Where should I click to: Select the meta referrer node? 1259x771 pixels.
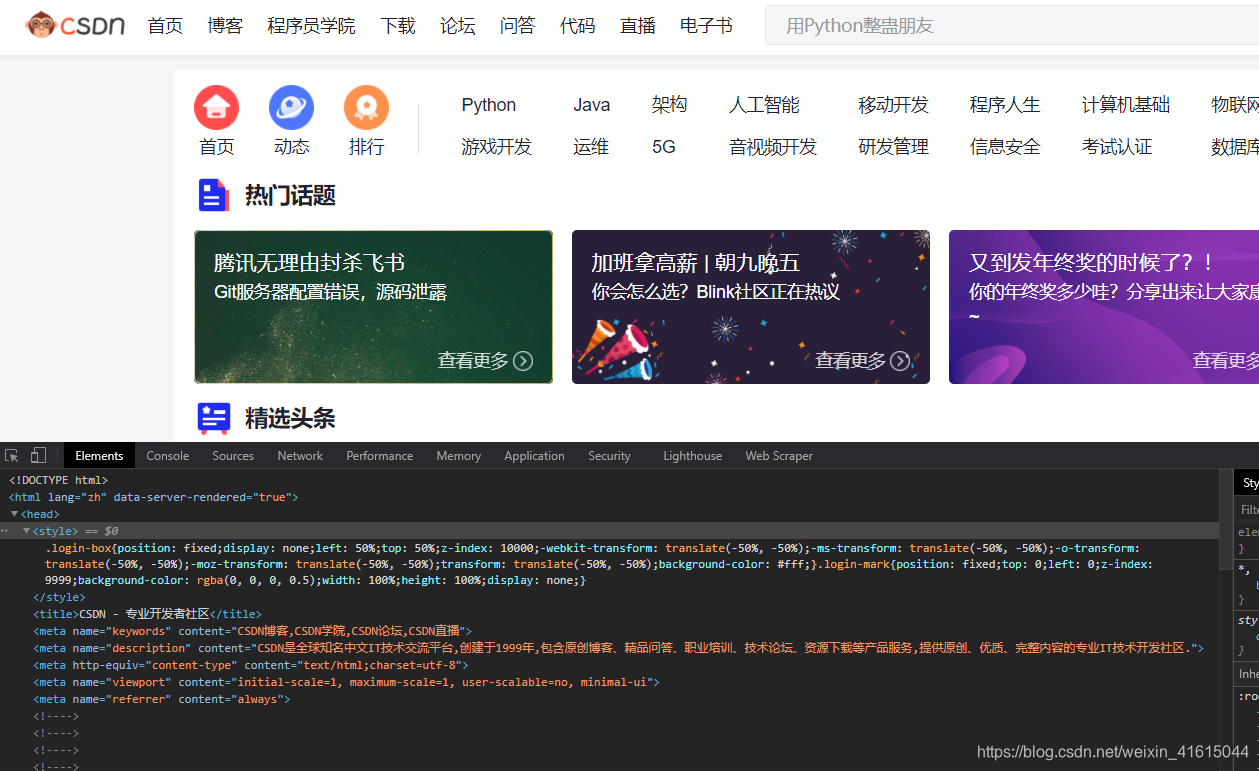pos(161,699)
